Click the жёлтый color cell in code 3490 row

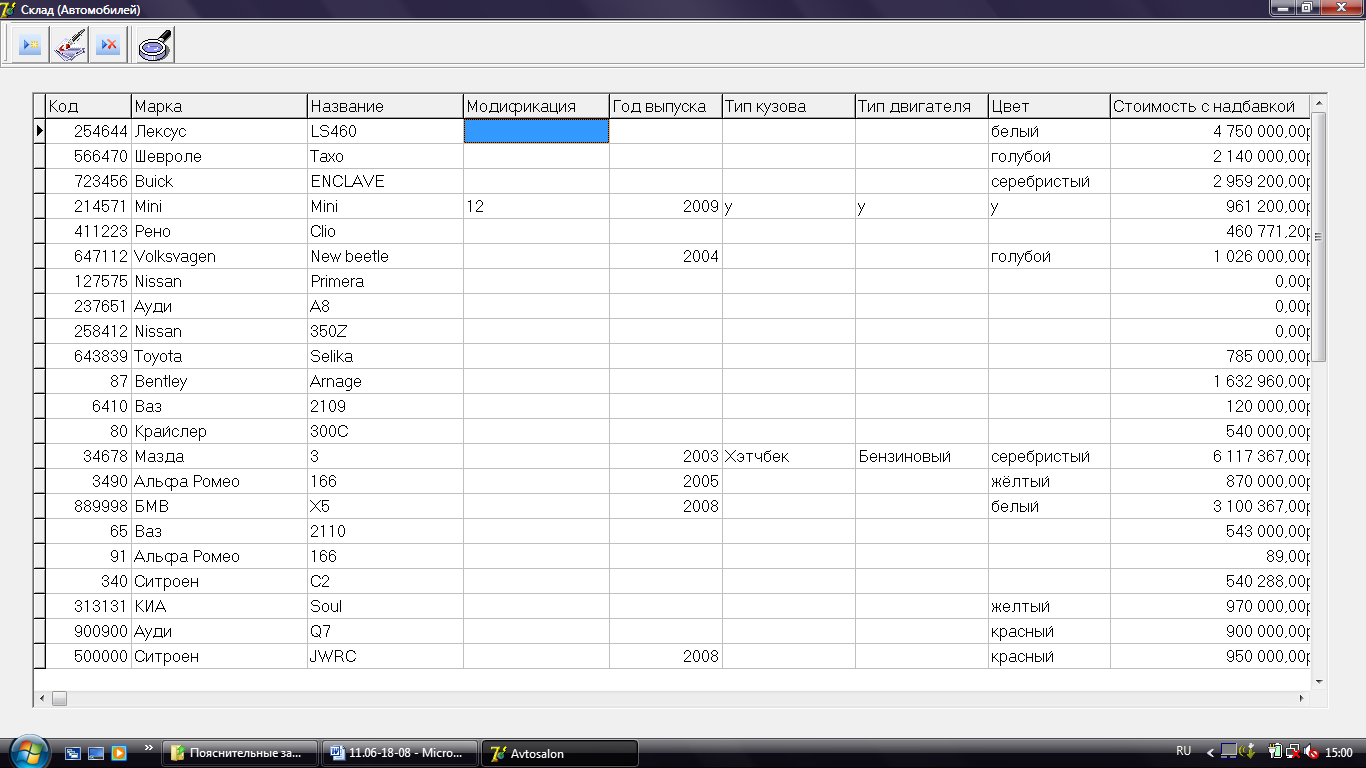pyautogui.click(x=1049, y=481)
